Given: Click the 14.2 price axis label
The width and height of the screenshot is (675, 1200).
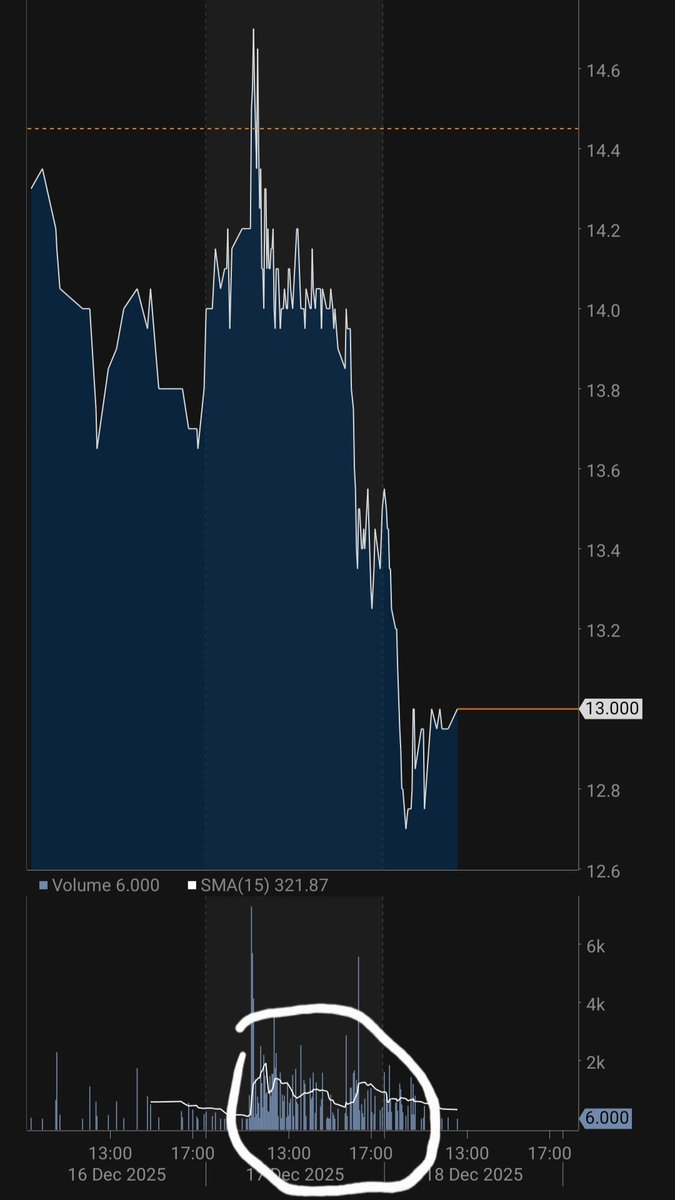Looking at the screenshot, I should [604, 231].
